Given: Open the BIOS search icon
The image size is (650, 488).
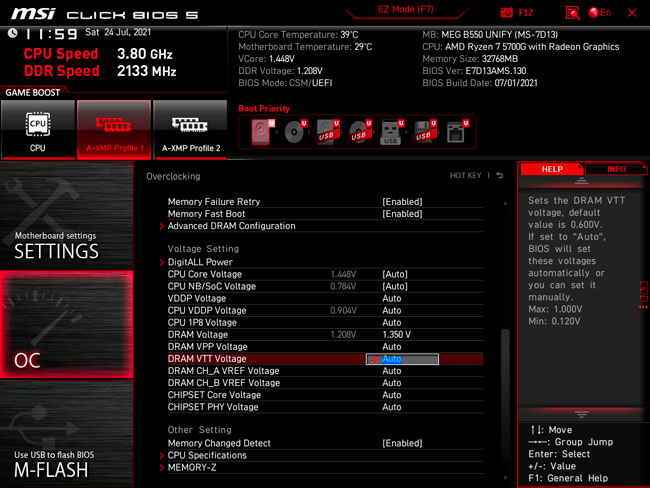Looking at the screenshot, I should 572,12.
